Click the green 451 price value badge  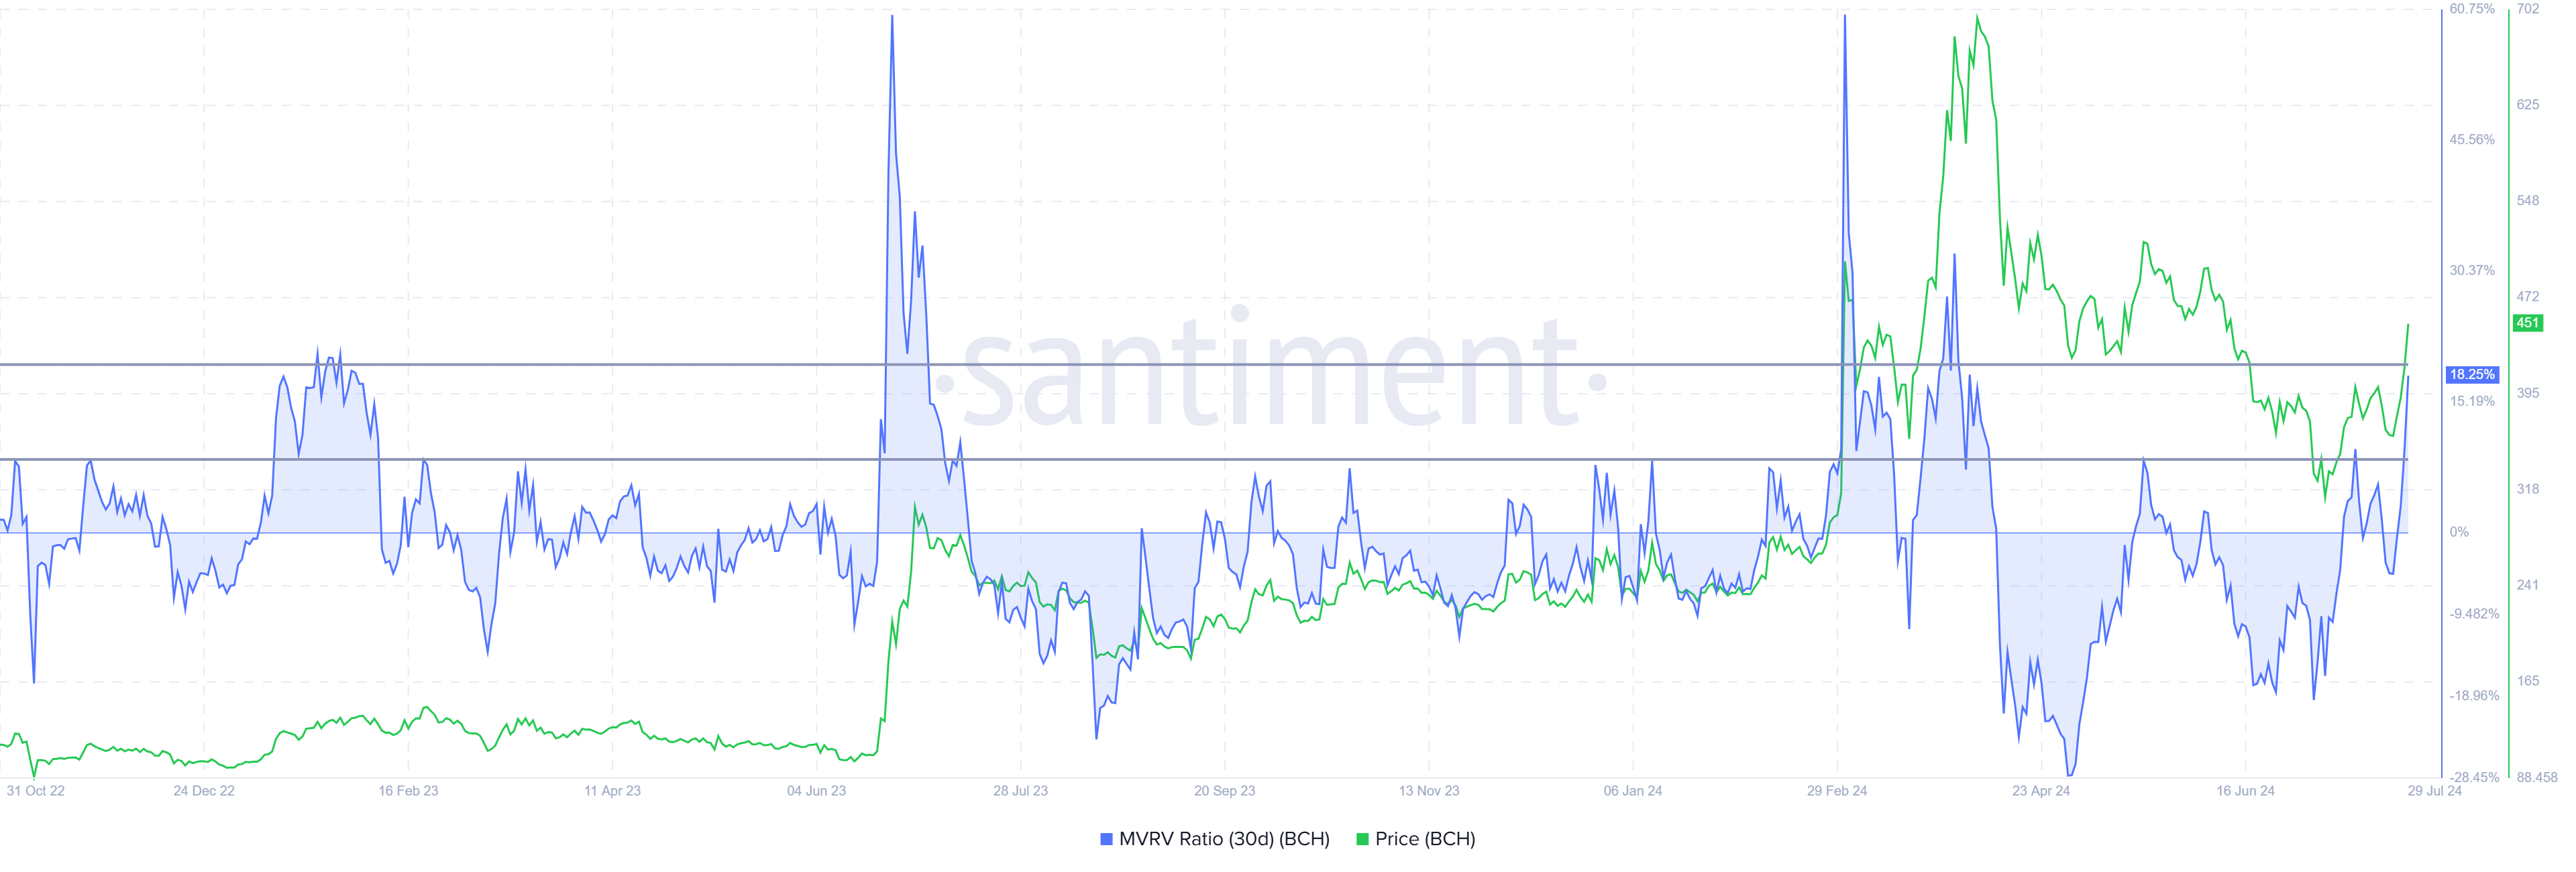[x=2527, y=323]
